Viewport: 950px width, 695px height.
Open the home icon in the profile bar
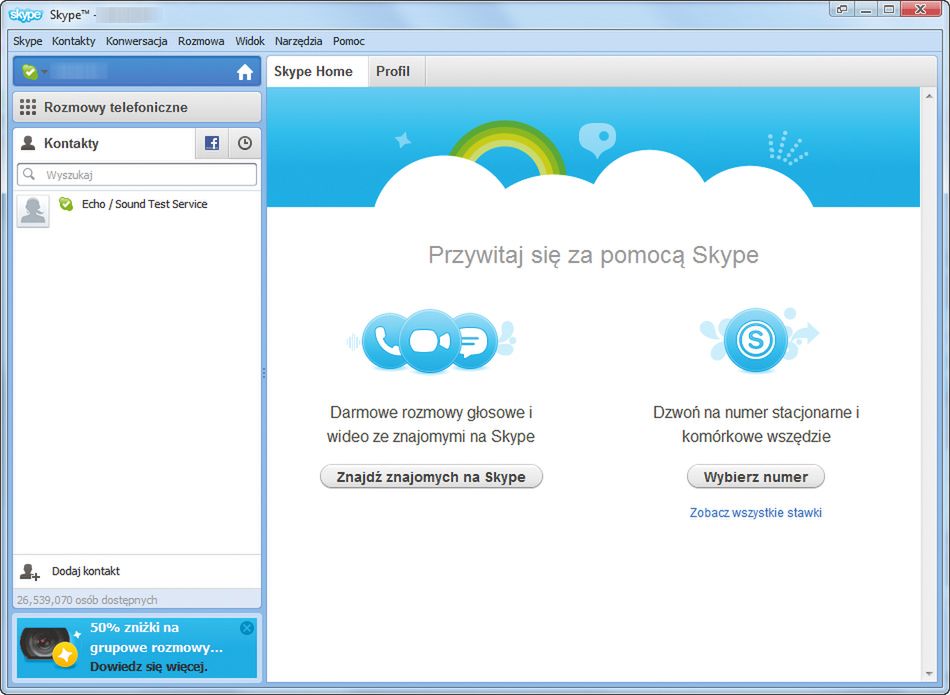coord(245,72)
